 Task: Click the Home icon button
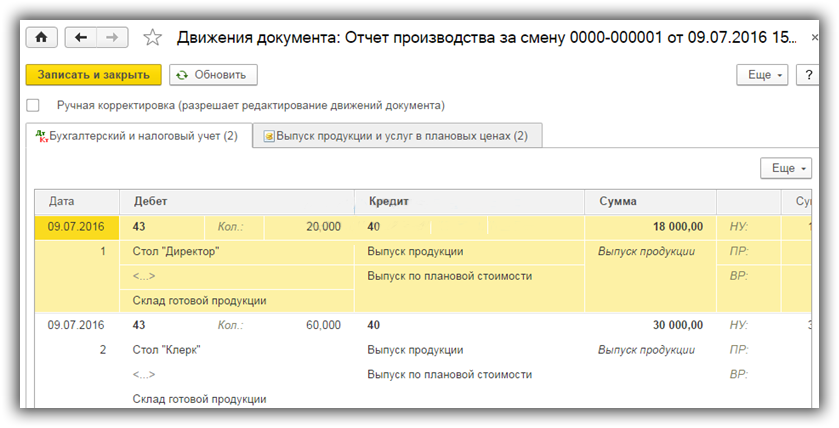click(x=41, y=38)
